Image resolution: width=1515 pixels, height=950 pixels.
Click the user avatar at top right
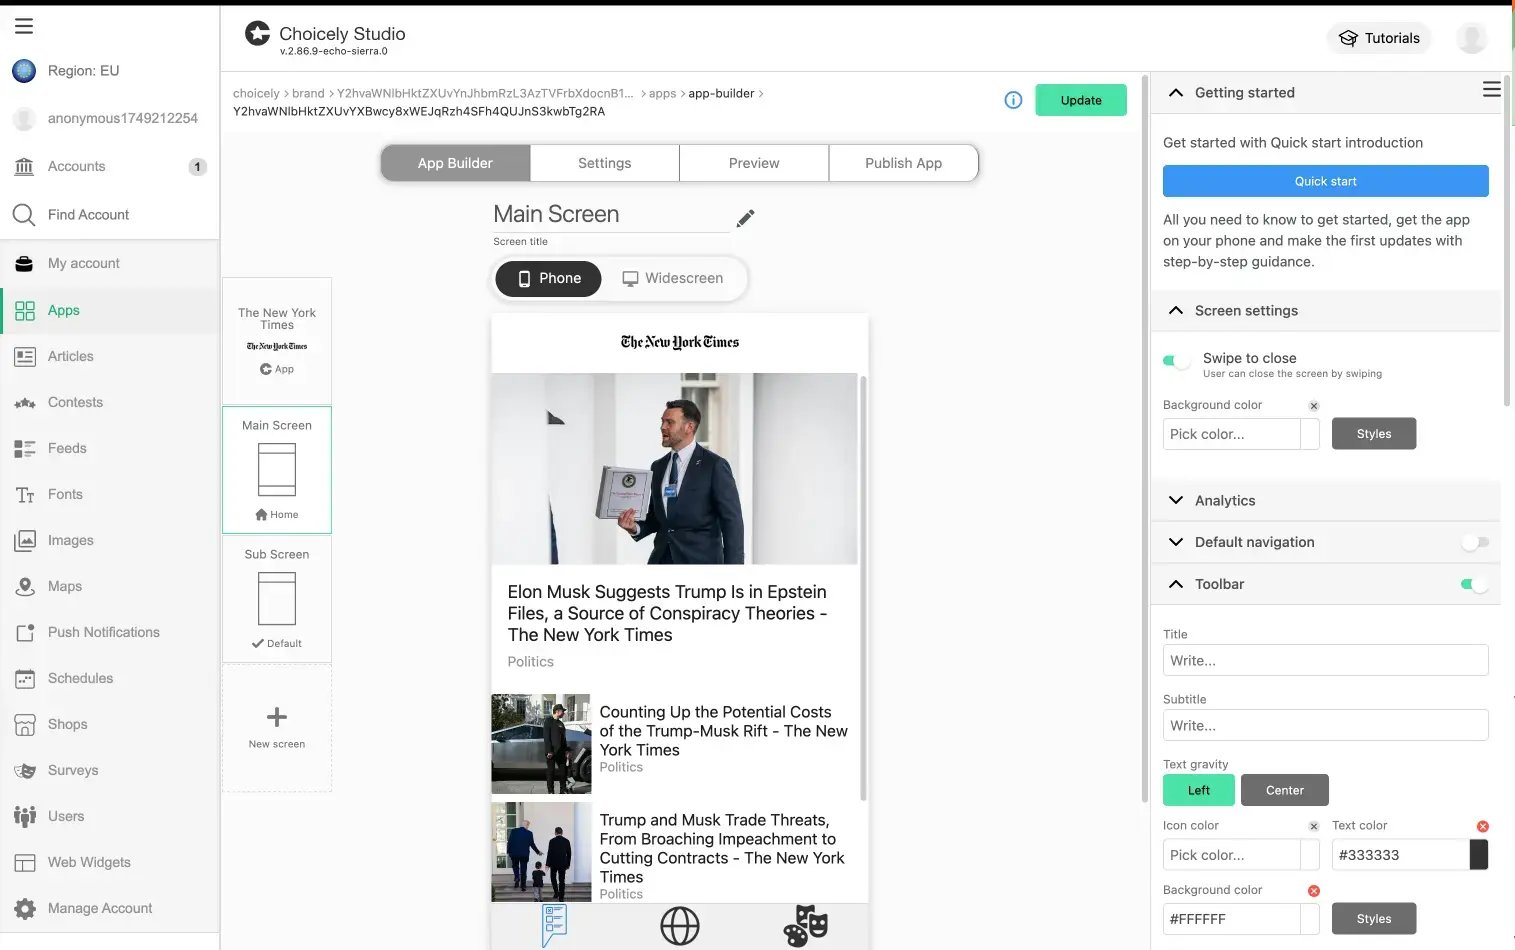click(1471, 38)
